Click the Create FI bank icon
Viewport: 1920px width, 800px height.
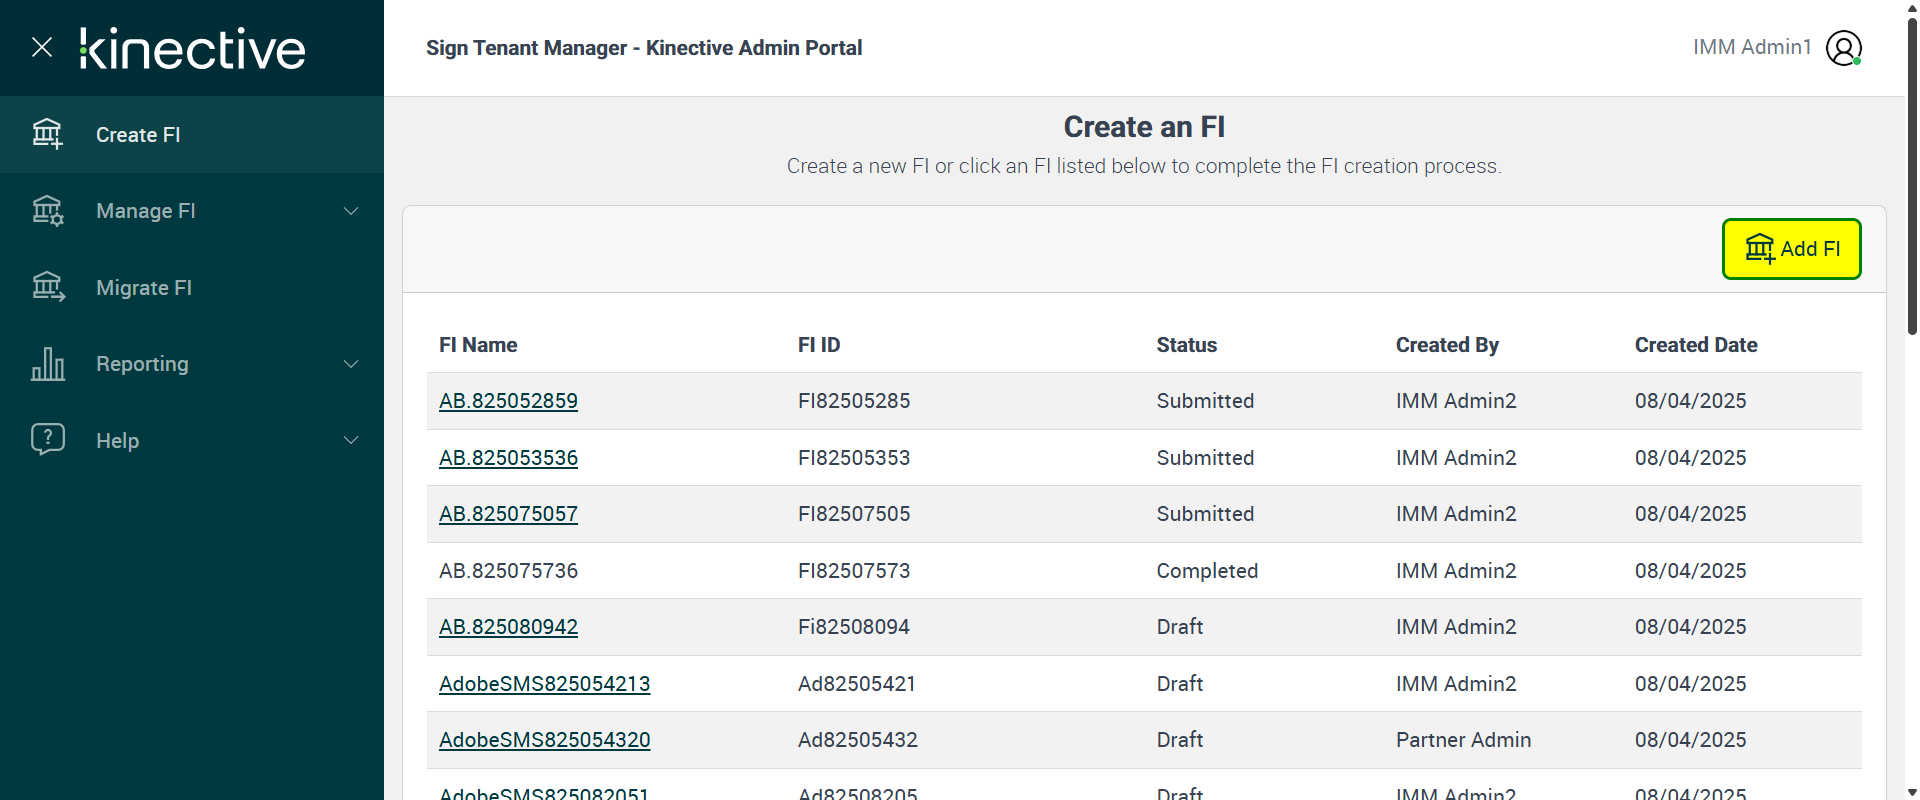[x=47, y=134]
